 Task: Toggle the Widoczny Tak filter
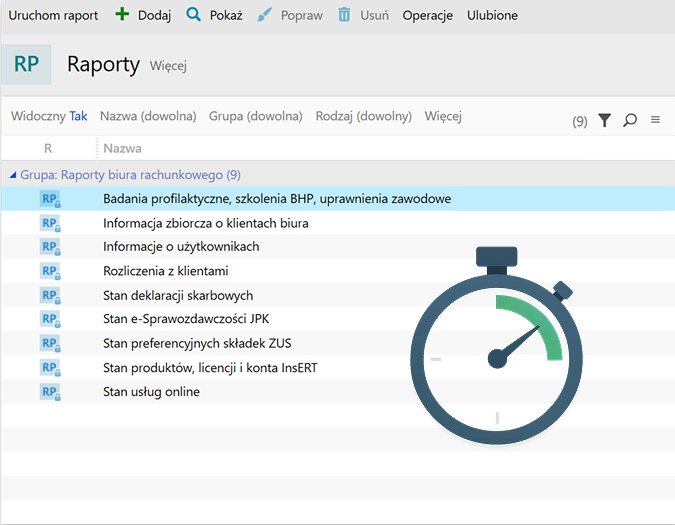coord(49,116)
